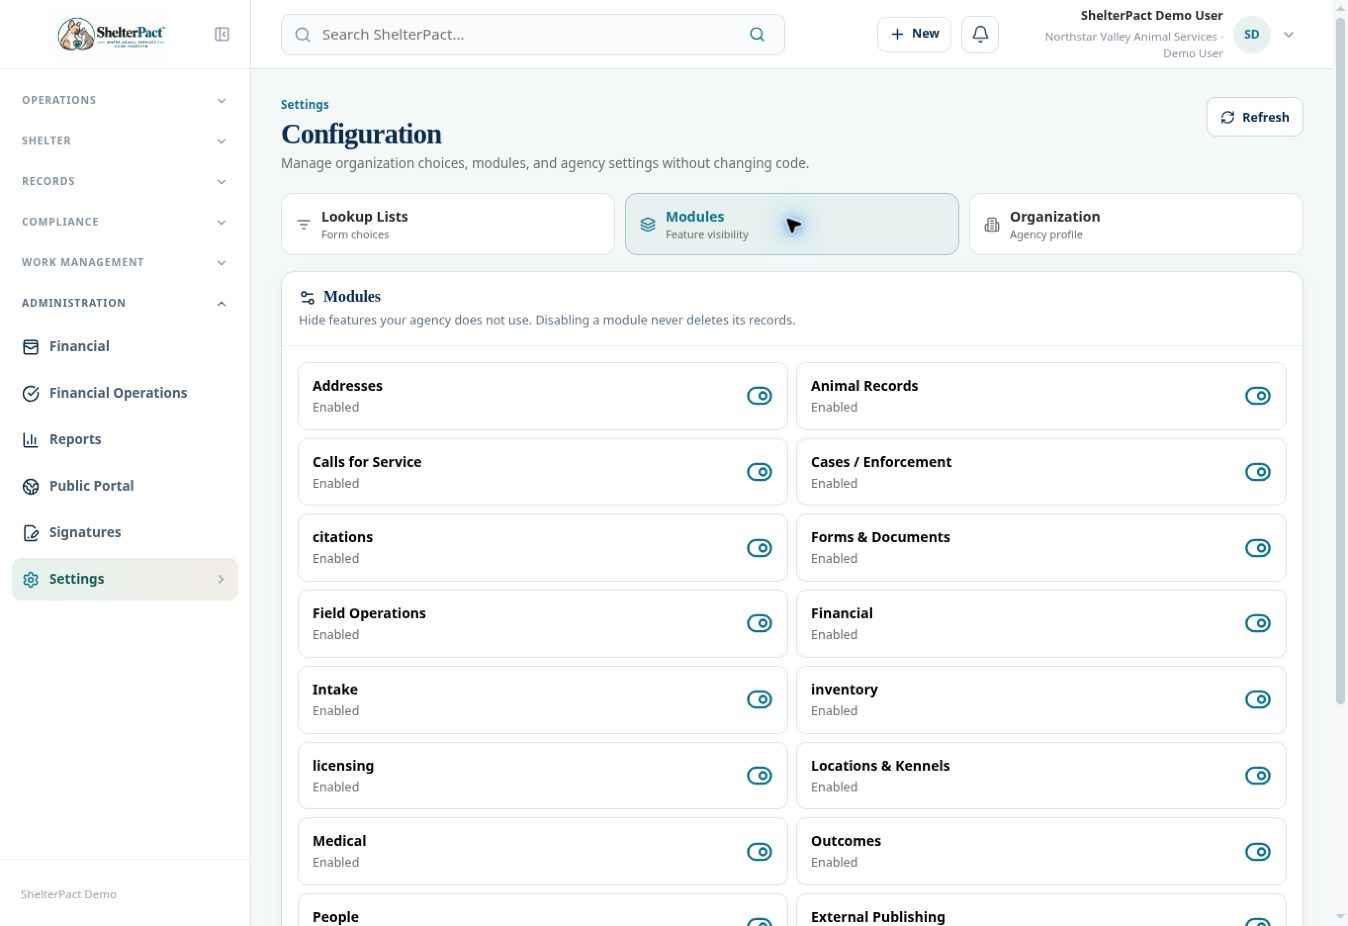Click the Reports chart icon
This screenshot has height=926, width=1348.
(31, 439)
